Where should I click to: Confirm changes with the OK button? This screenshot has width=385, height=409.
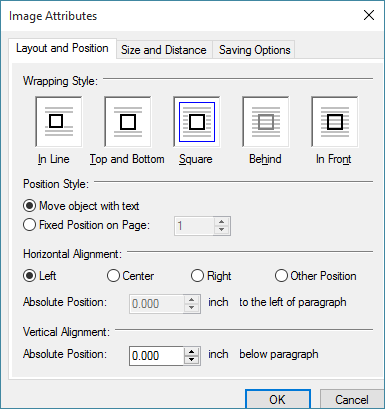278,399
